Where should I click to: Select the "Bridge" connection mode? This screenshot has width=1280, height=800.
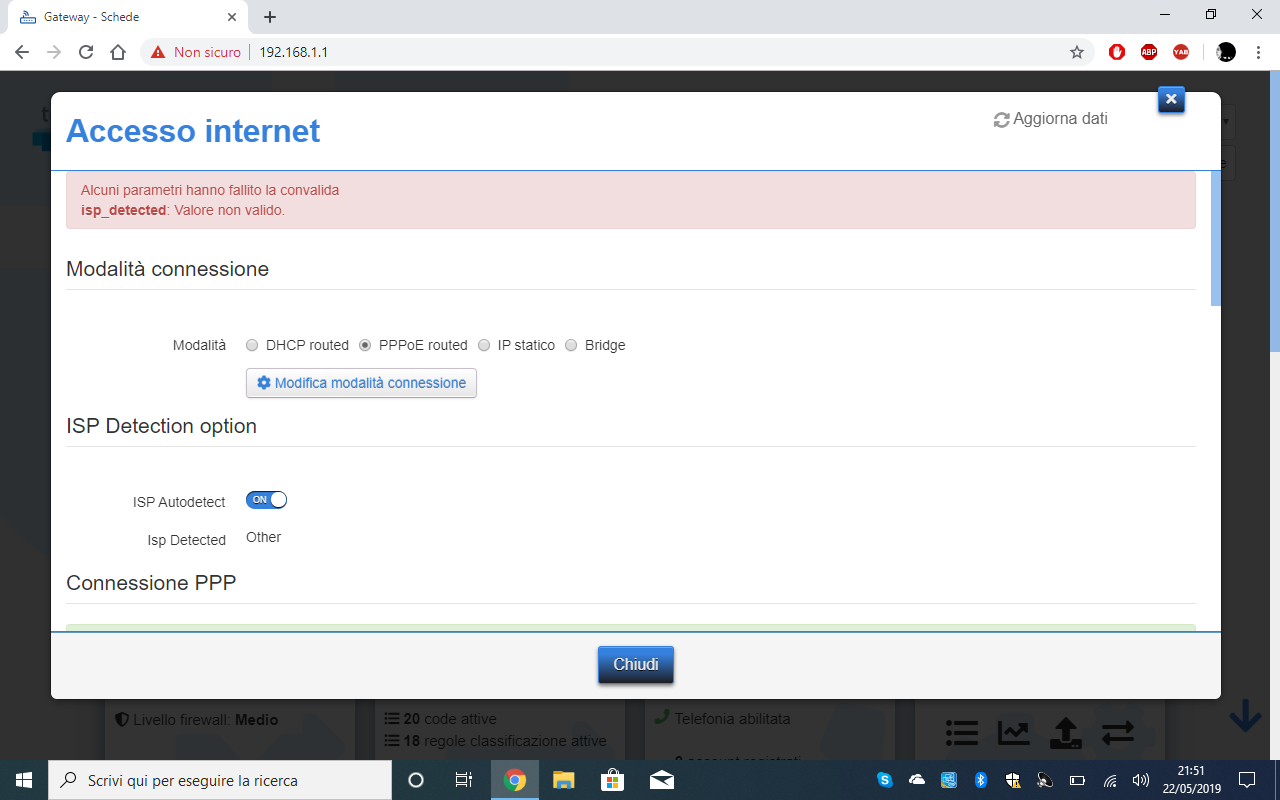point(570,345)
